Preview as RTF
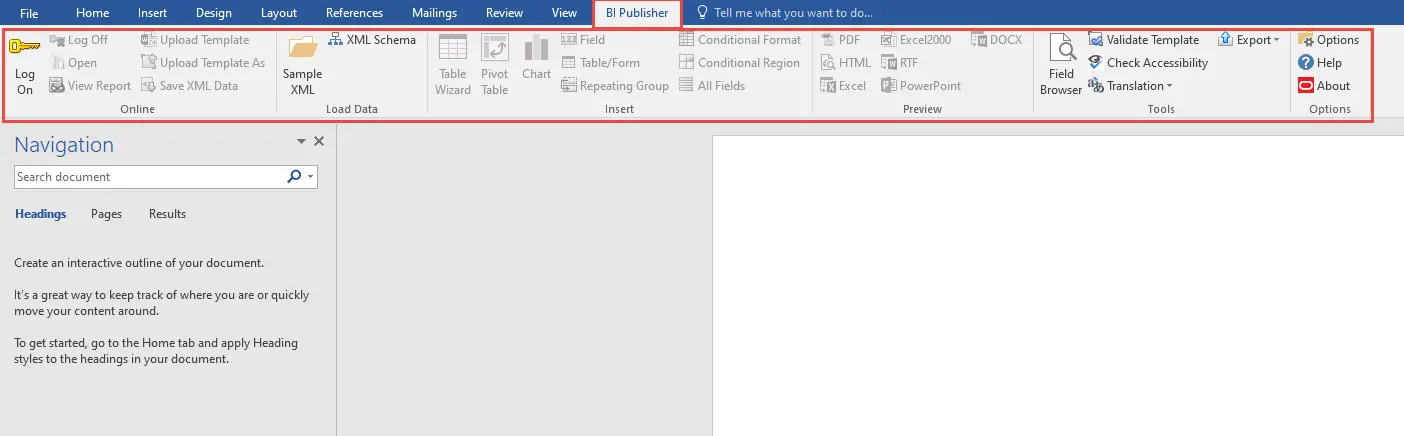 pyautogui.click(x=900, y=63)
